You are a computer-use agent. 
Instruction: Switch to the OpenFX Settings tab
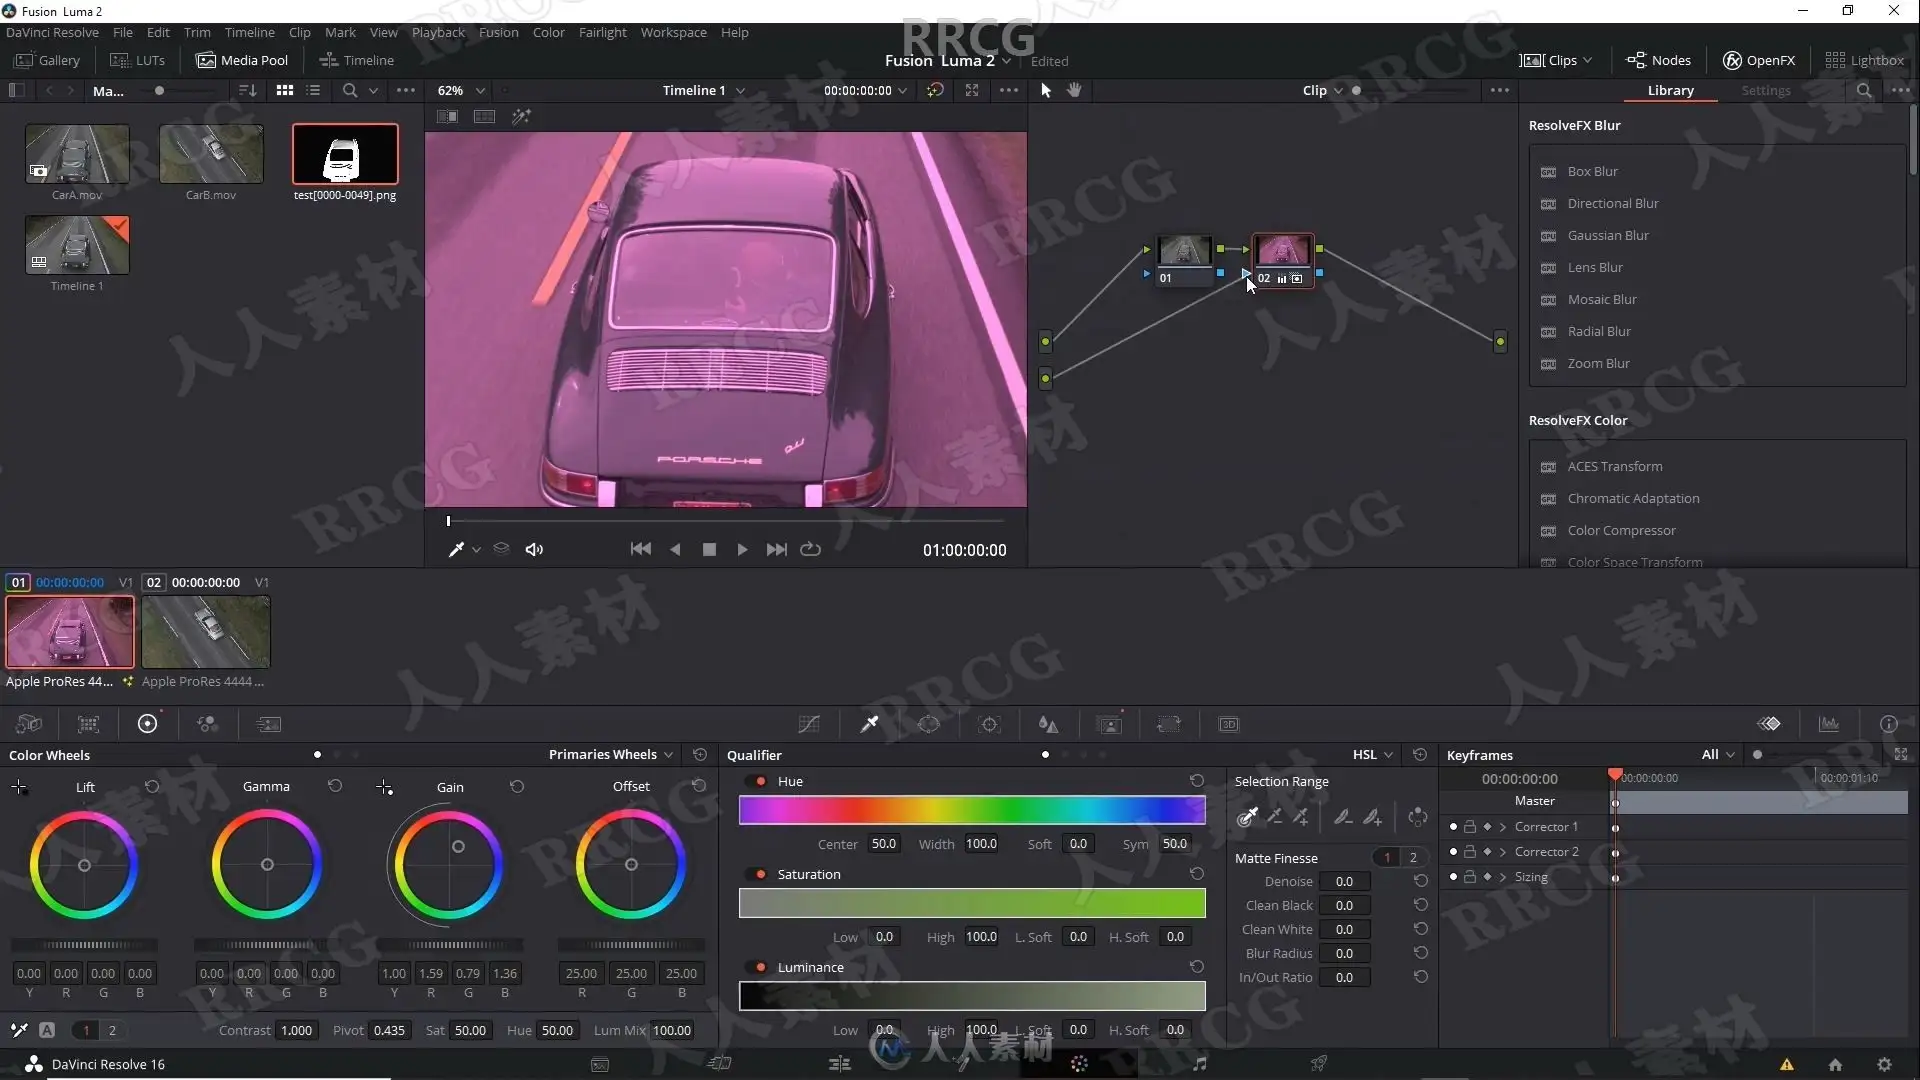coord(1765,90)
